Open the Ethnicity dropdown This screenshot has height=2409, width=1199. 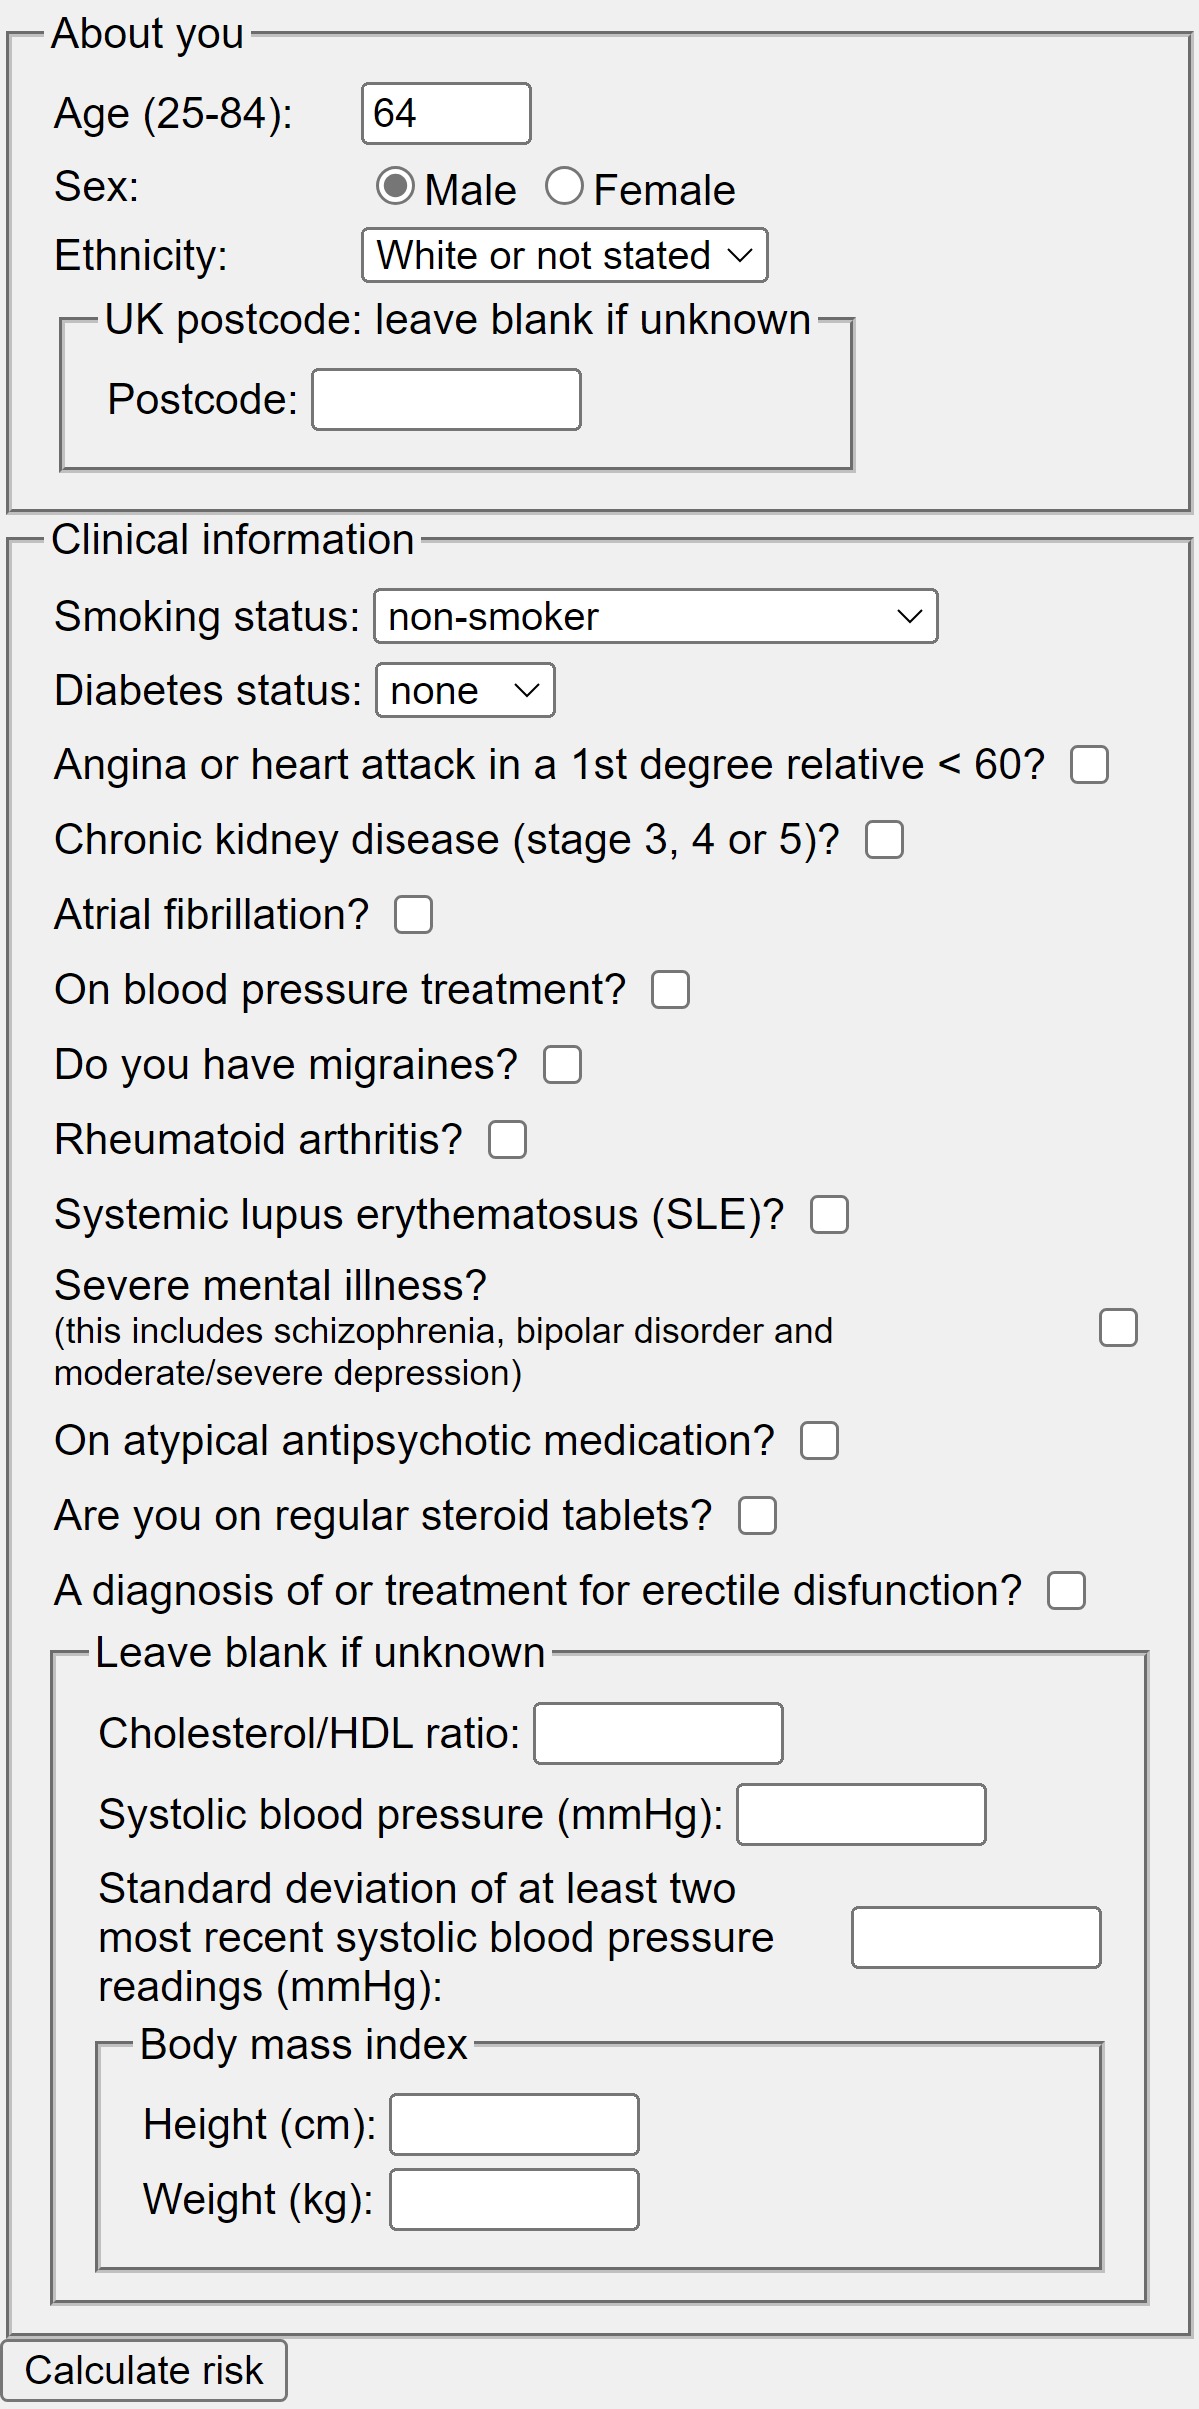pyautogui.click(x=564, y=256)
